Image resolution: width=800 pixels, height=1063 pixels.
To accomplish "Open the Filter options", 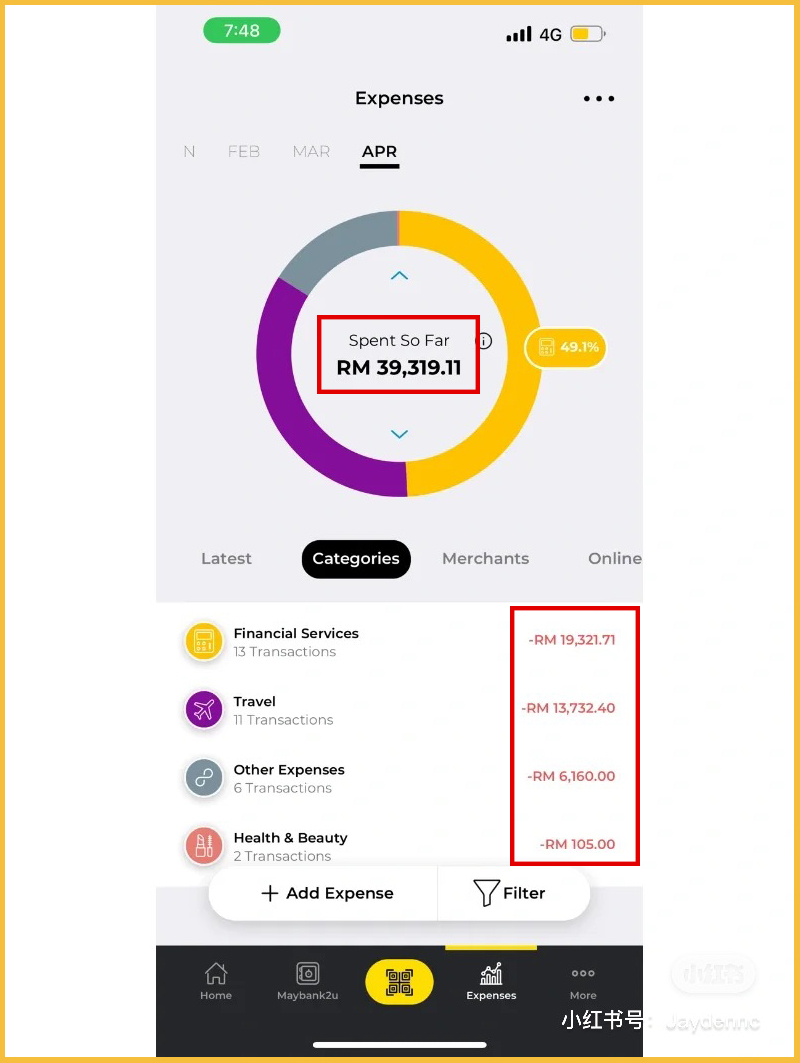I will tap(510, 893).
